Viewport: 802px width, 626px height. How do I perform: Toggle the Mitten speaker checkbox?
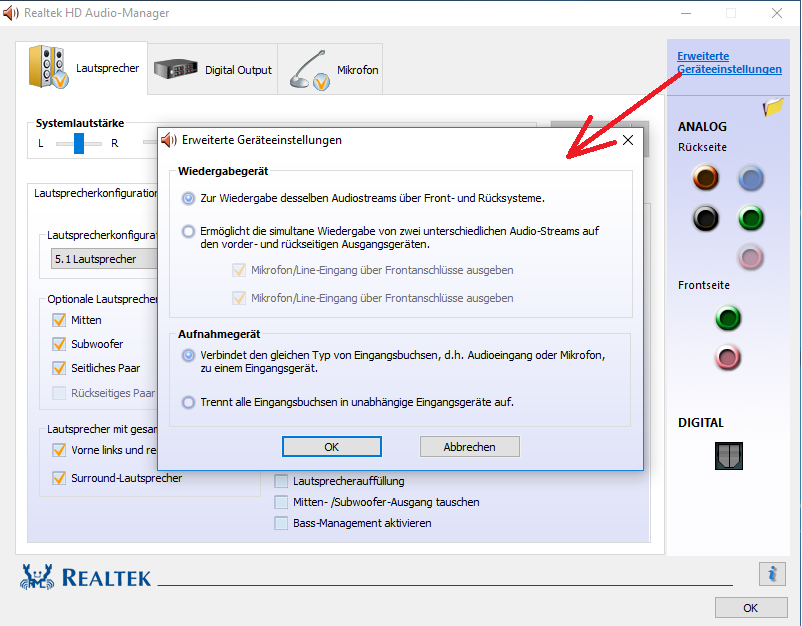59,320
